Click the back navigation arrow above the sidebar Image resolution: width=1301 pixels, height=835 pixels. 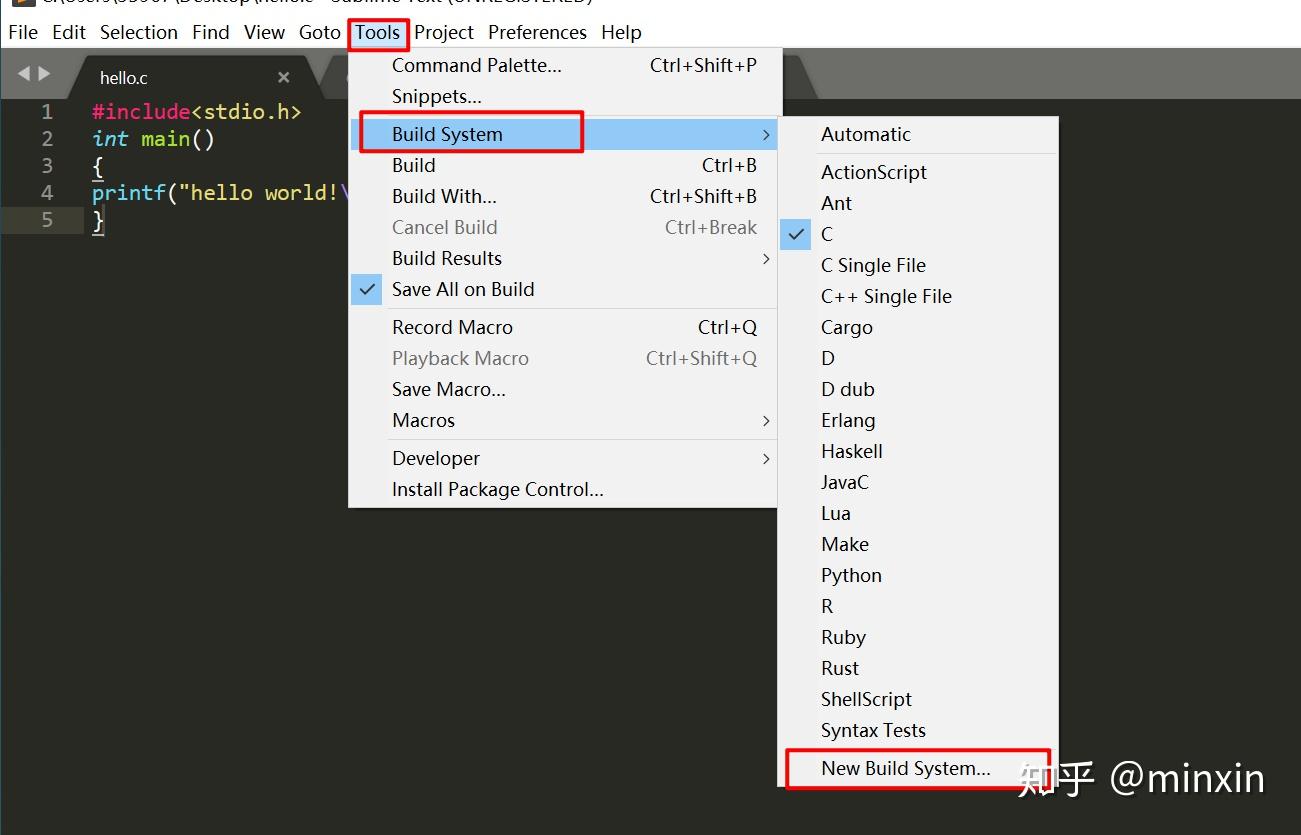point(23,72)
